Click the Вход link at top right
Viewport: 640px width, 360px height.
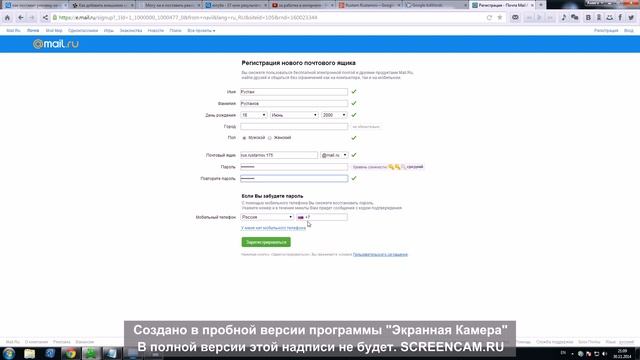[x=629, y=31]
